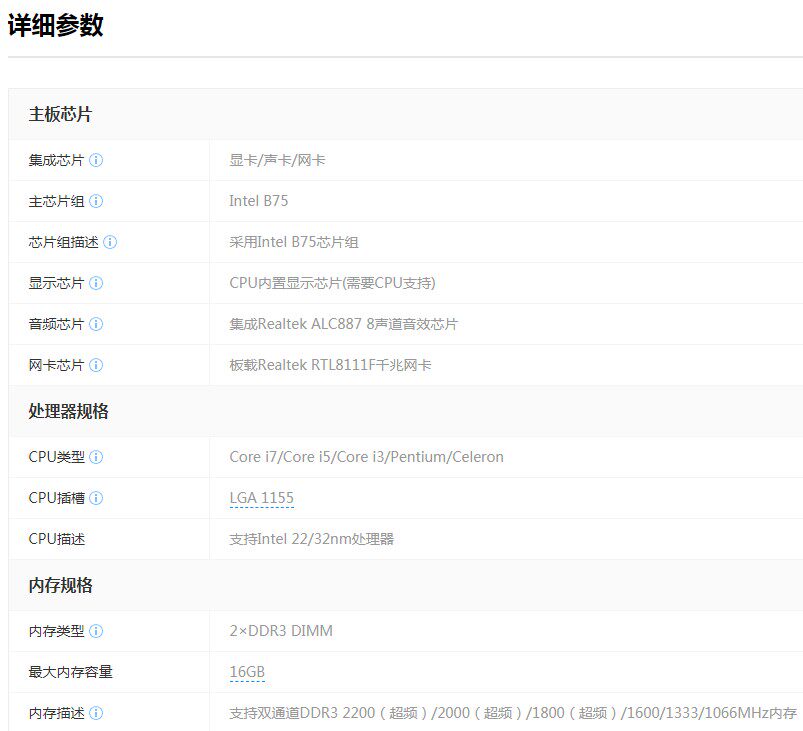Viewport: 803px width, 731px height.
Task: Show info icon for 内存类型
Action: 96,631
